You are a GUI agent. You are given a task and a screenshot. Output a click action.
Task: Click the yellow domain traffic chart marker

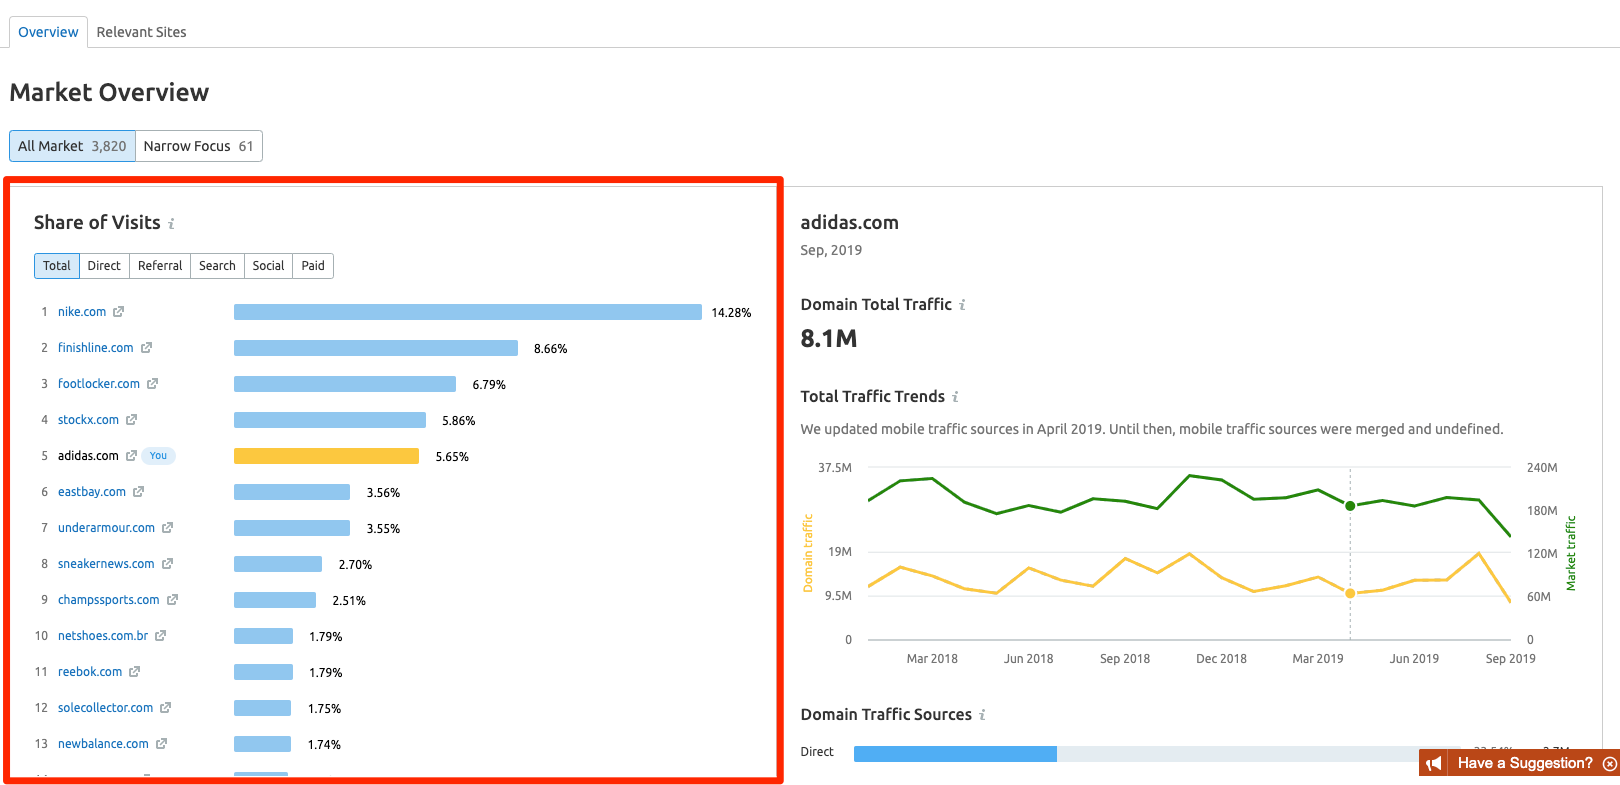click(x=1350, y=593)
